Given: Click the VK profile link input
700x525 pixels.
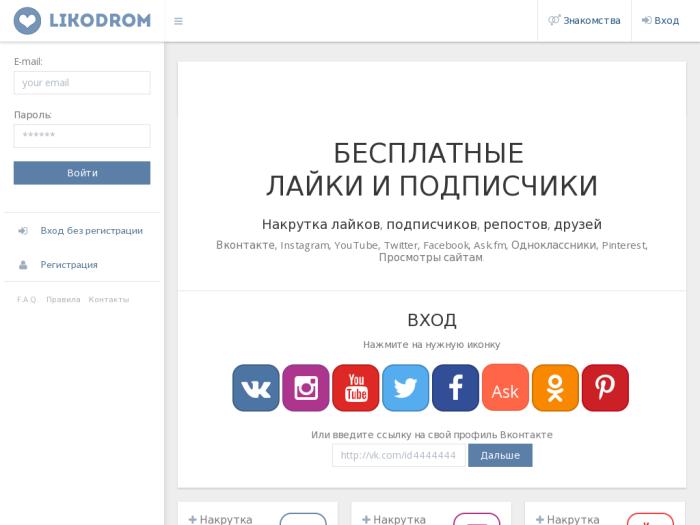Looking at the screenshot, I should pyautogui.click(x=398, y=455).
